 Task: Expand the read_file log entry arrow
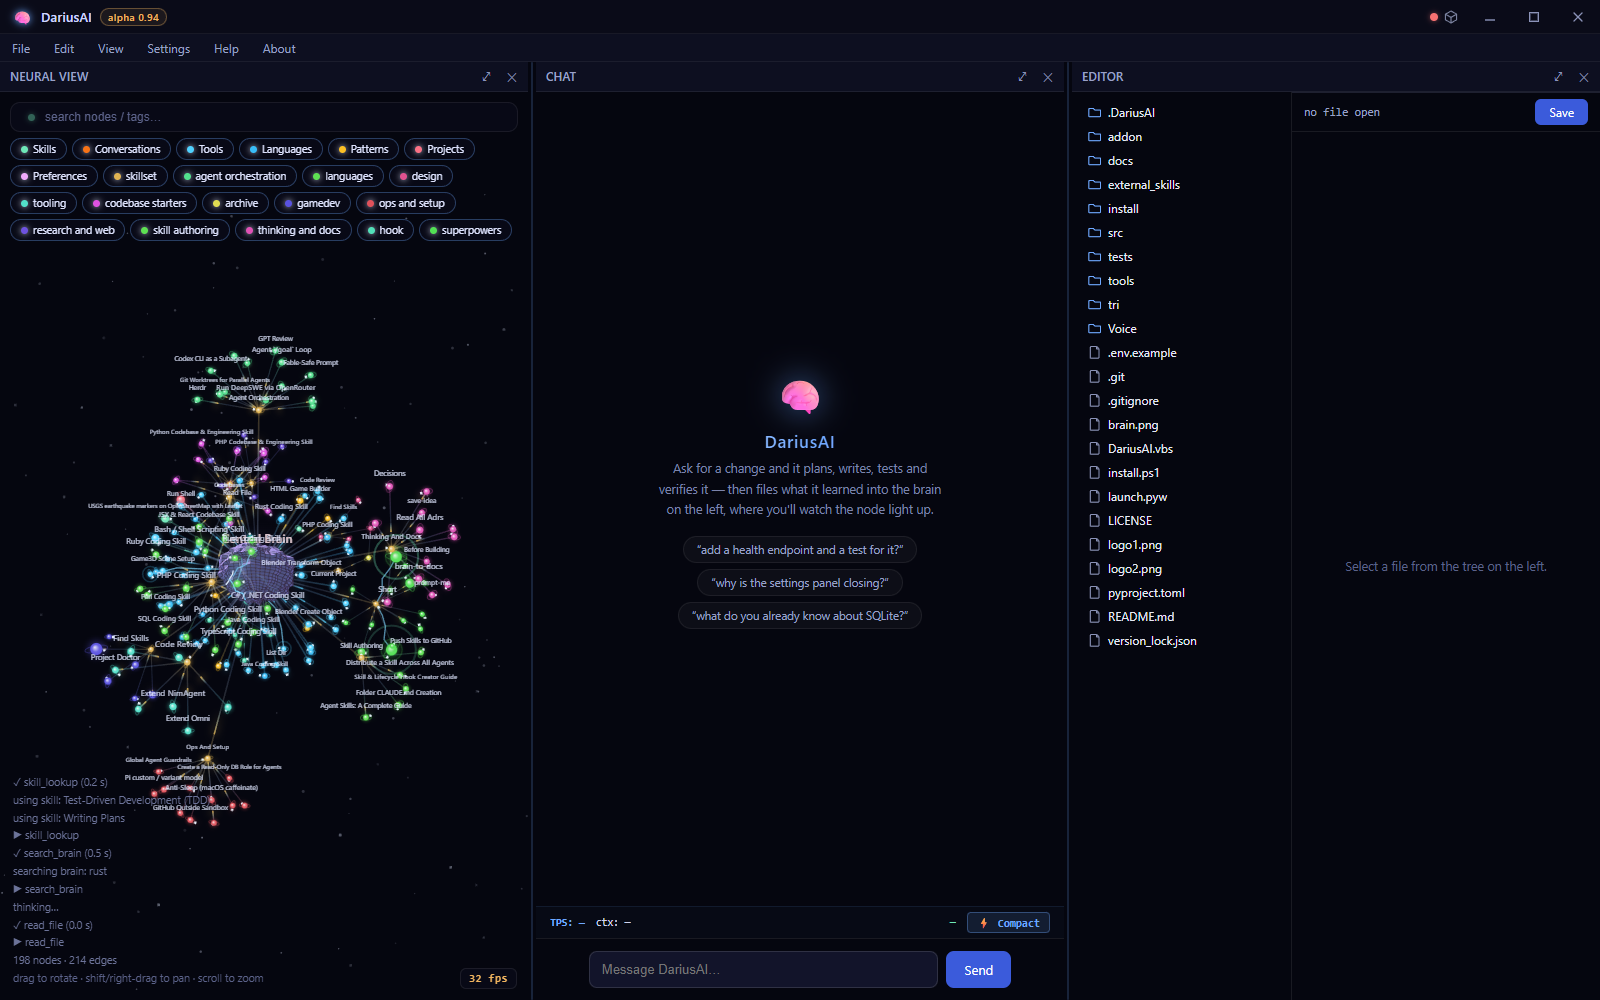[x=17, y=942]
